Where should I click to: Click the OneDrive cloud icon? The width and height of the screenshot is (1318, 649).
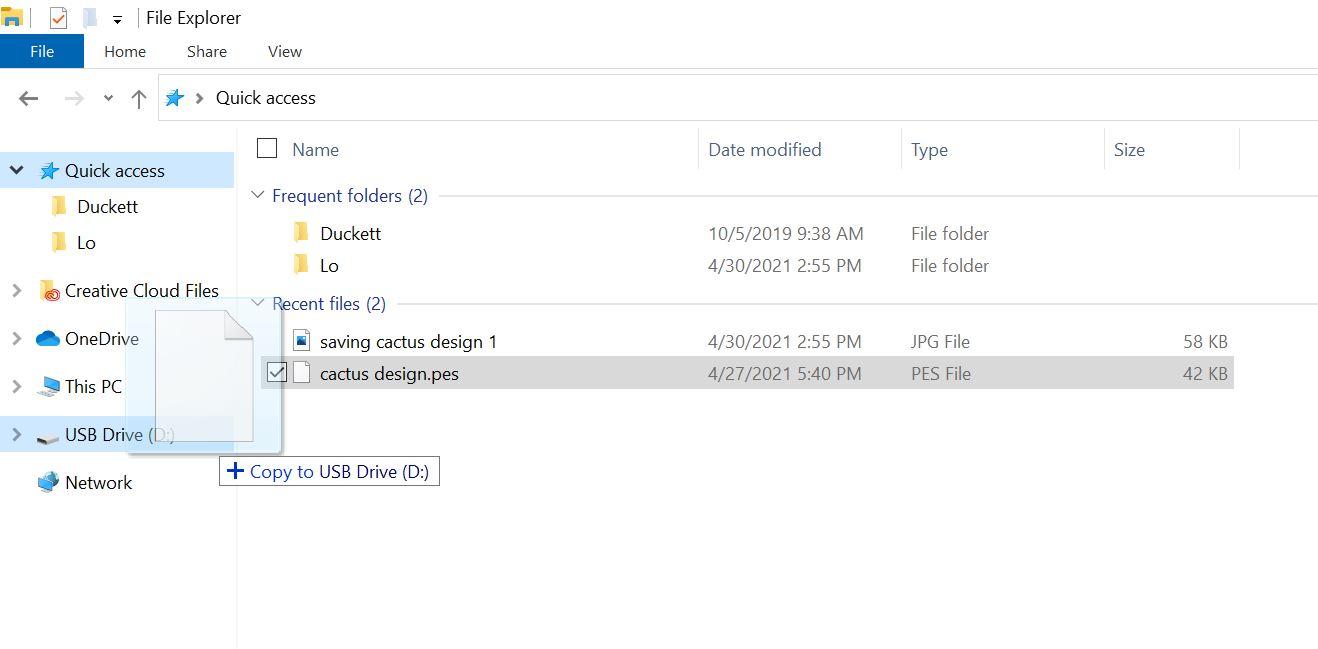click(47, 339)
